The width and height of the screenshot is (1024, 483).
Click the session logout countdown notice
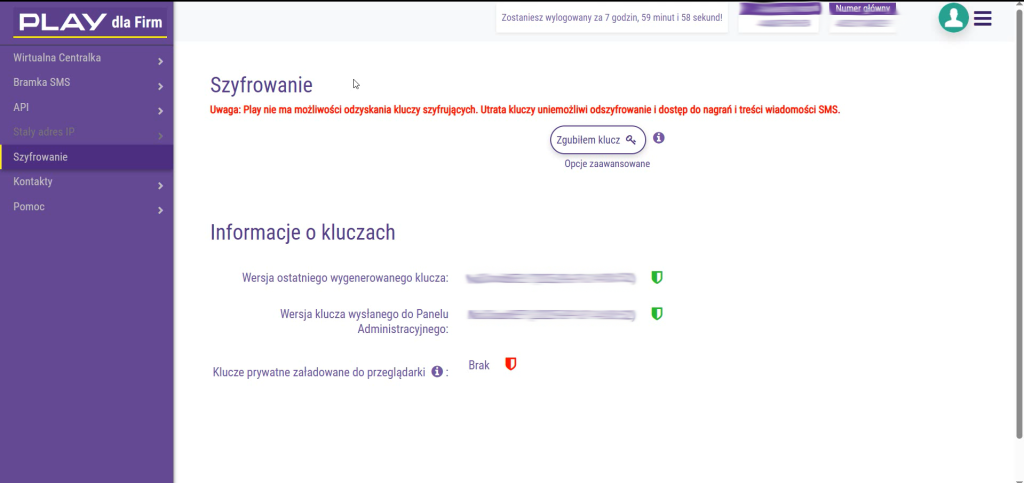click(x=611, y=18)
